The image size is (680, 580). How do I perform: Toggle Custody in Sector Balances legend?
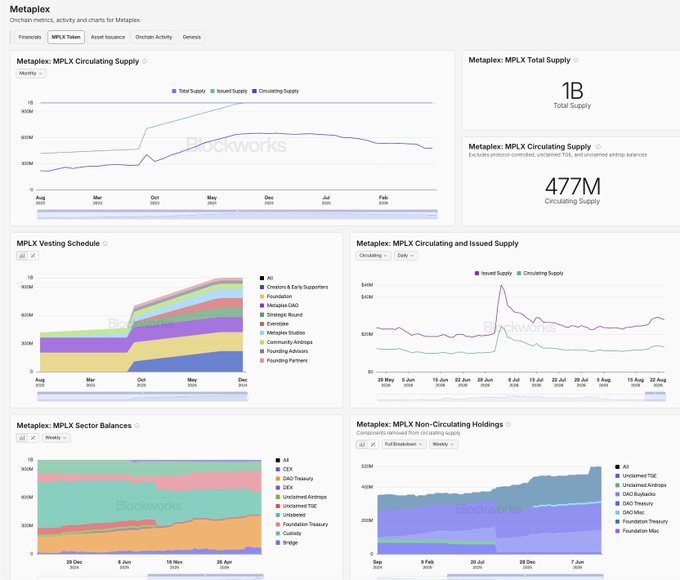tap(288, 533)
